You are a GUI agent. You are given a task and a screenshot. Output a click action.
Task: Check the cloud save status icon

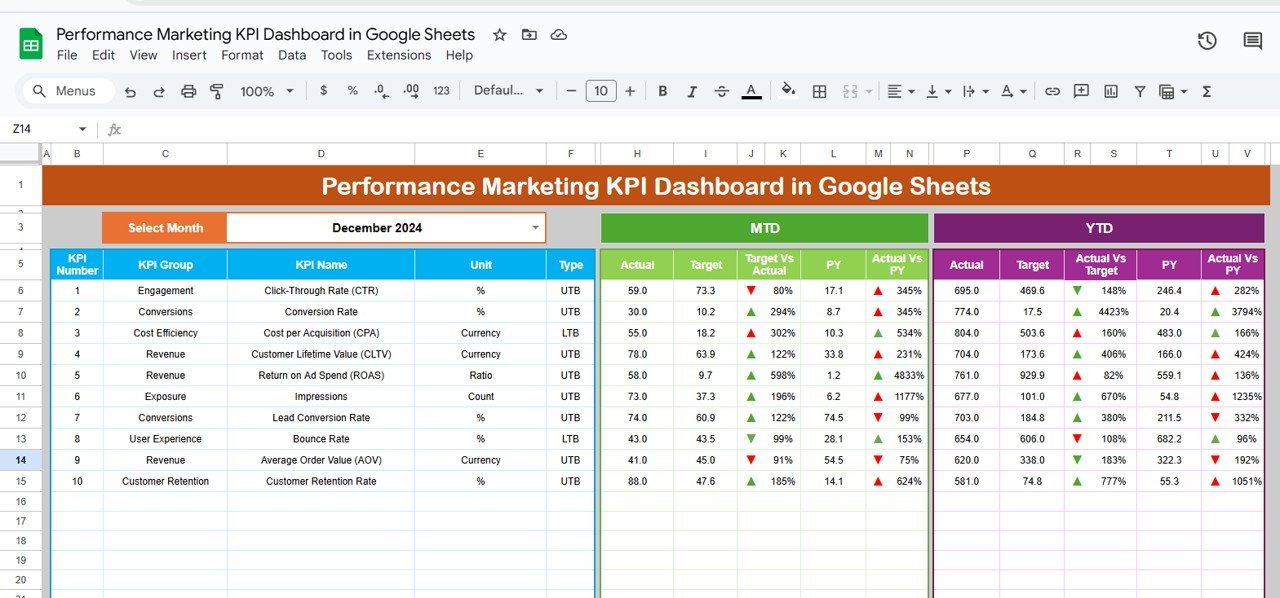559,35
